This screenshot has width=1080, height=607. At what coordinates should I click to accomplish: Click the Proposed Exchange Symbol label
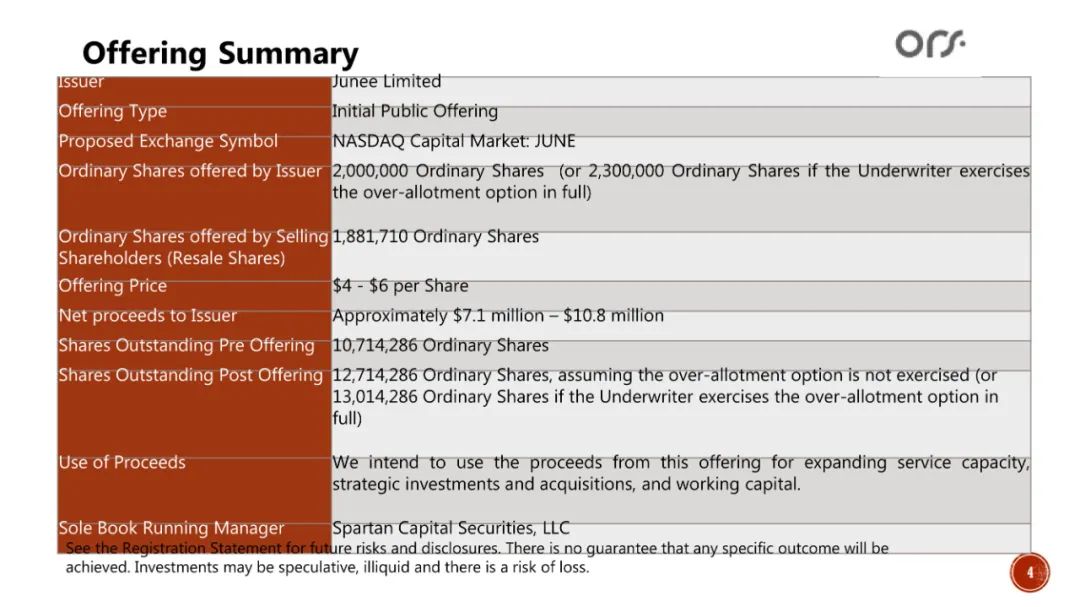168,141
